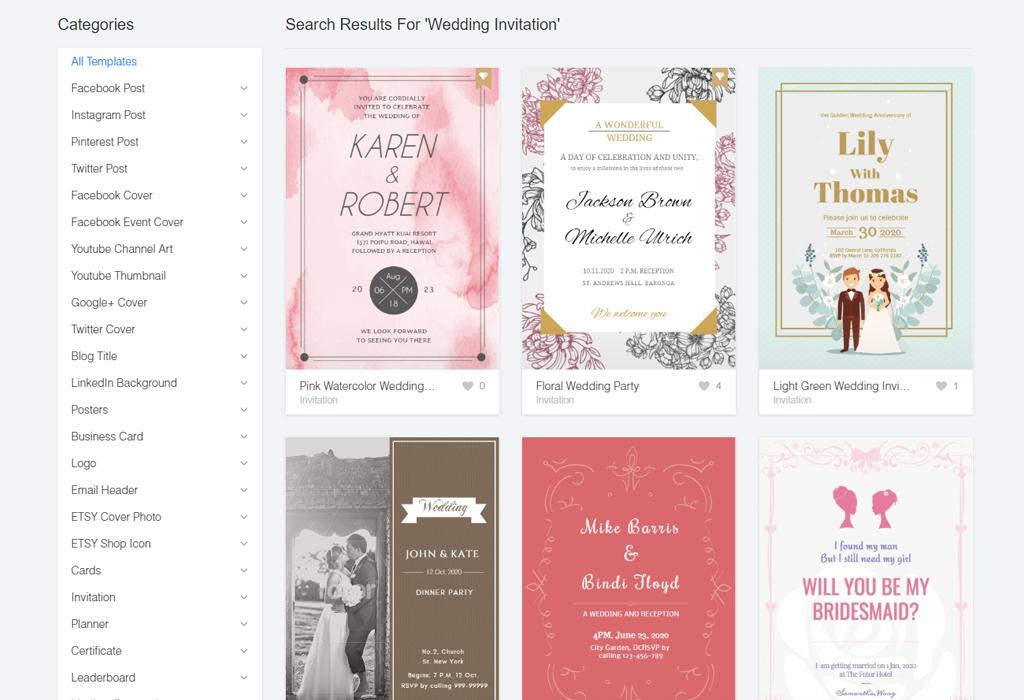Expand the Posters category chevron
The width and height of the screenshot is (1024, 700).
pos(244,409)
